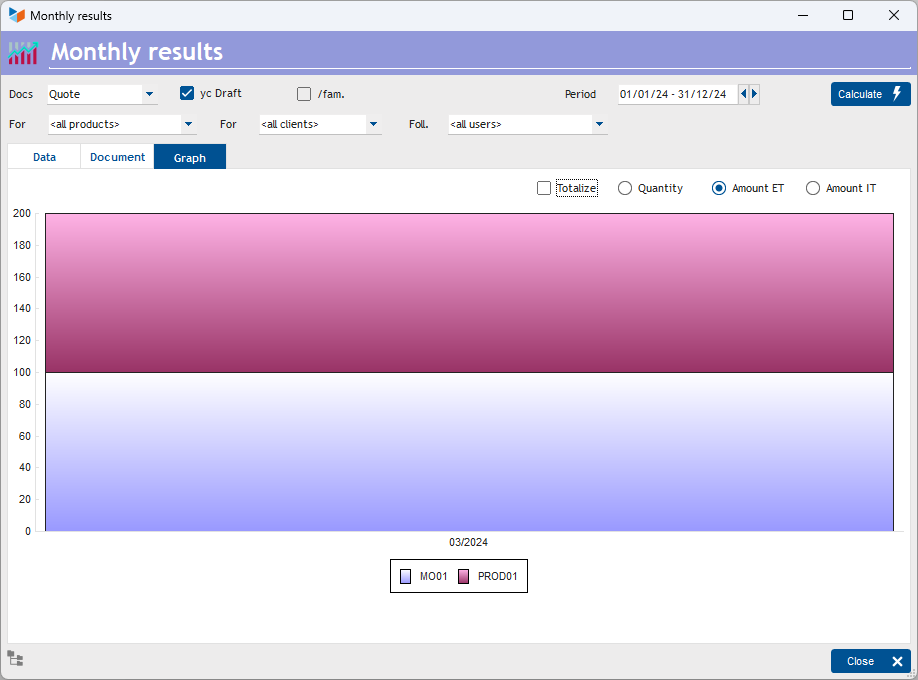Click the tree structure icon at bottom left
Image resolution: width=918 pixels, height=680 pixels.
pos(15,658)
